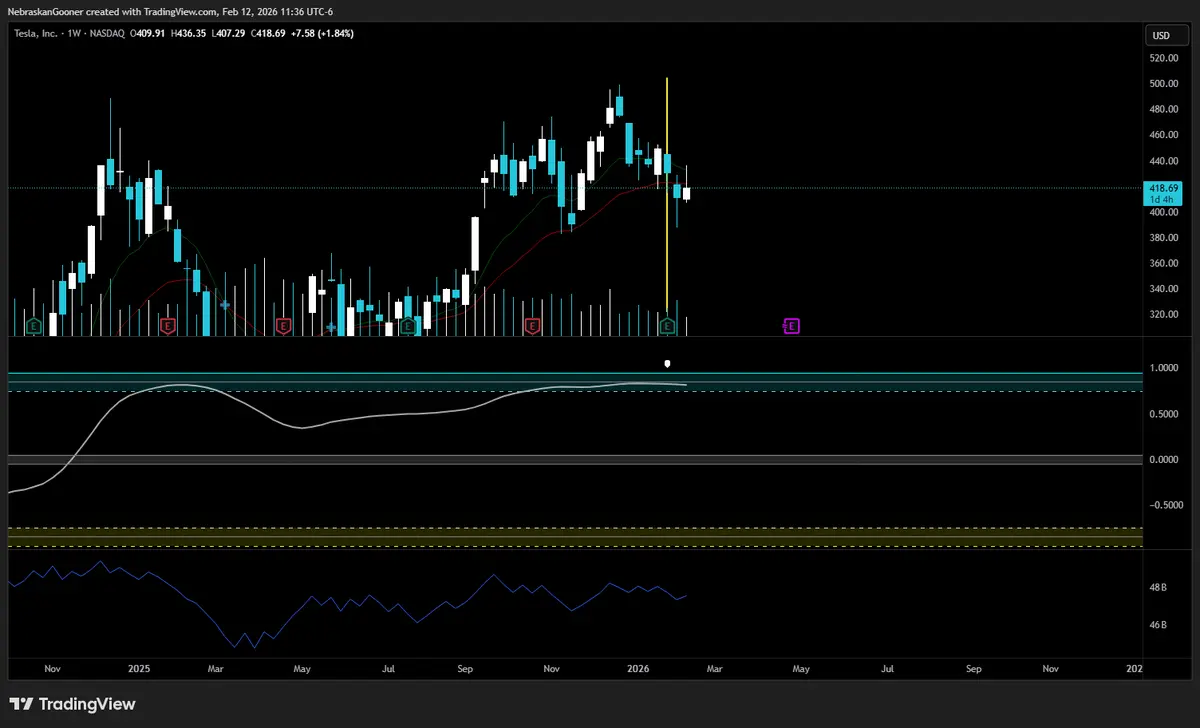Click the TradingView logo
Screen dimensions: 1200x728
tap(73, 704)
